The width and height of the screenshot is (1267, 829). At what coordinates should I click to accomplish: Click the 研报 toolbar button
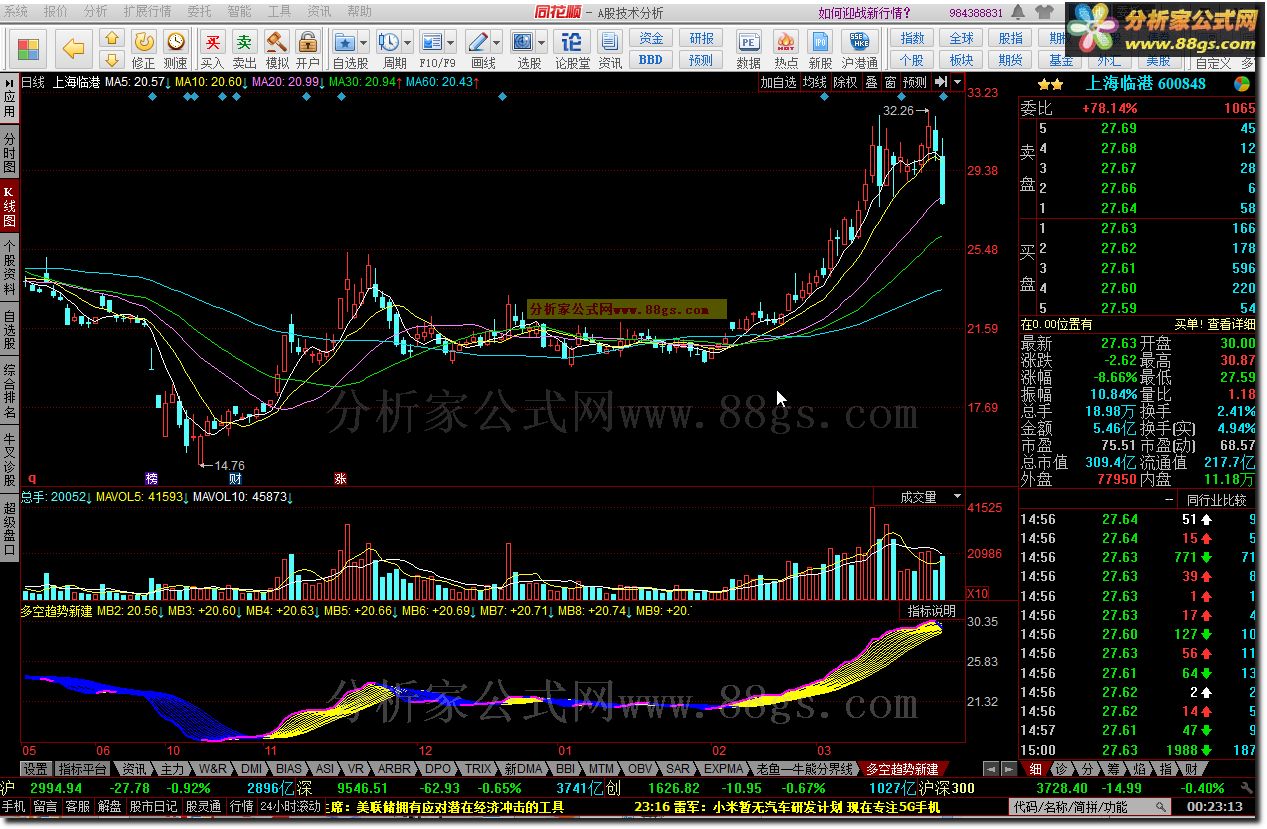(701, 38)
